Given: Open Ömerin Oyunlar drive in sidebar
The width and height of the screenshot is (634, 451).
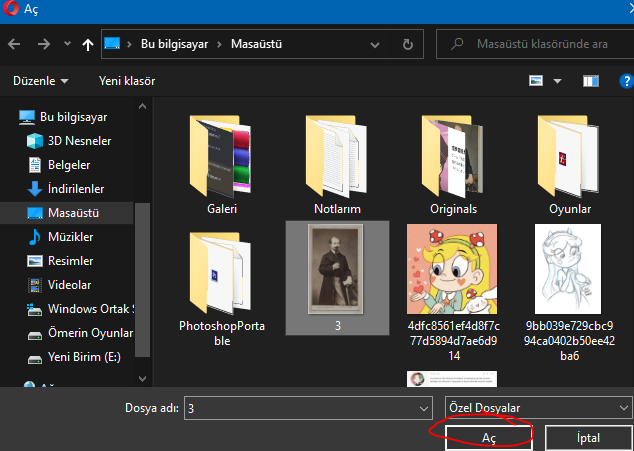Looking at the screenshot, I should [x=79, y=333].
